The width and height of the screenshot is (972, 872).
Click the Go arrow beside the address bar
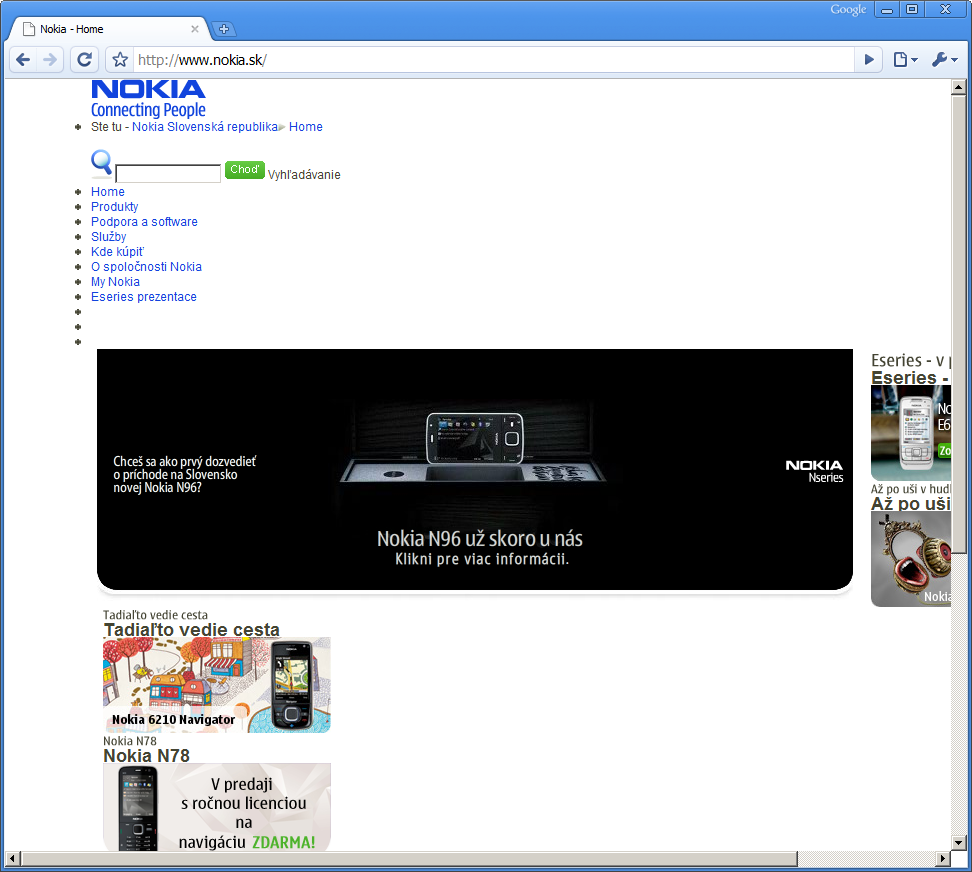(869, 59)
